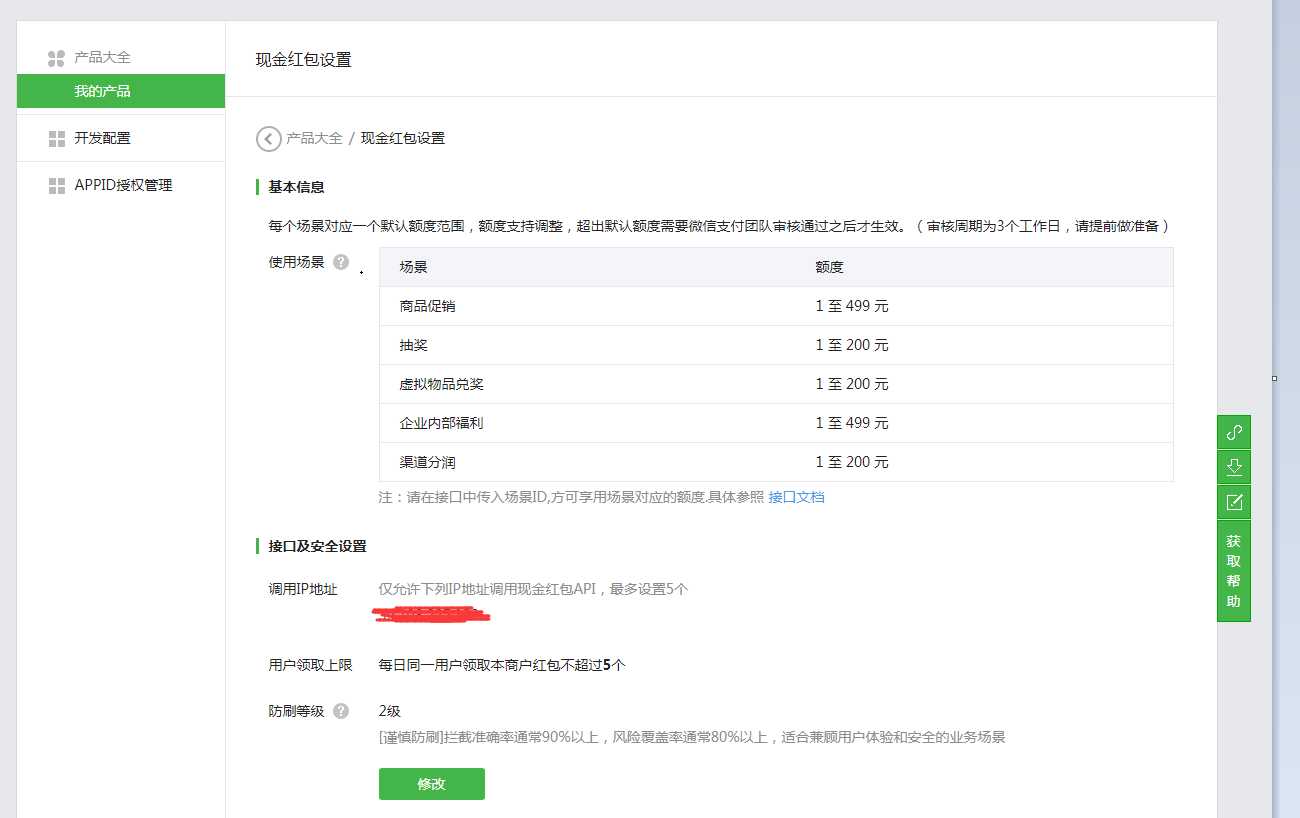
Task: Select 我的产品 in the left menu
Action: 121,91
